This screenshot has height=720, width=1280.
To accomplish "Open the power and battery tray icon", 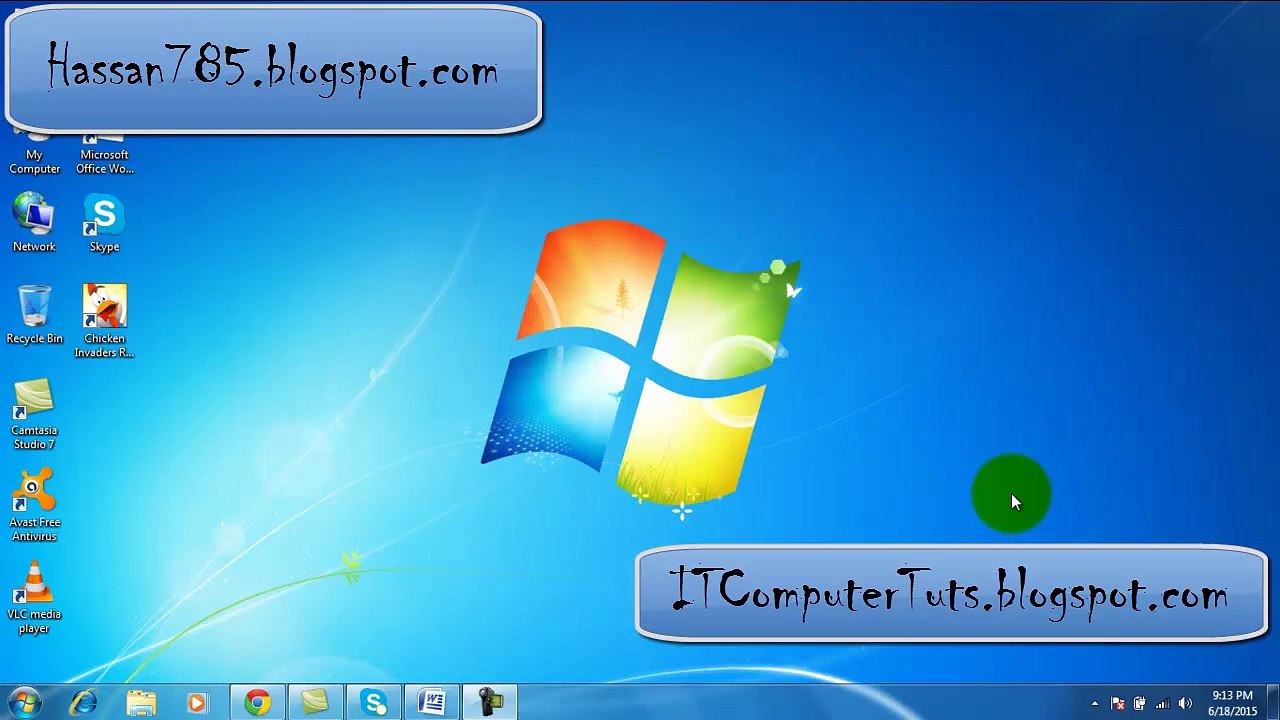I will click(1140, 704).
